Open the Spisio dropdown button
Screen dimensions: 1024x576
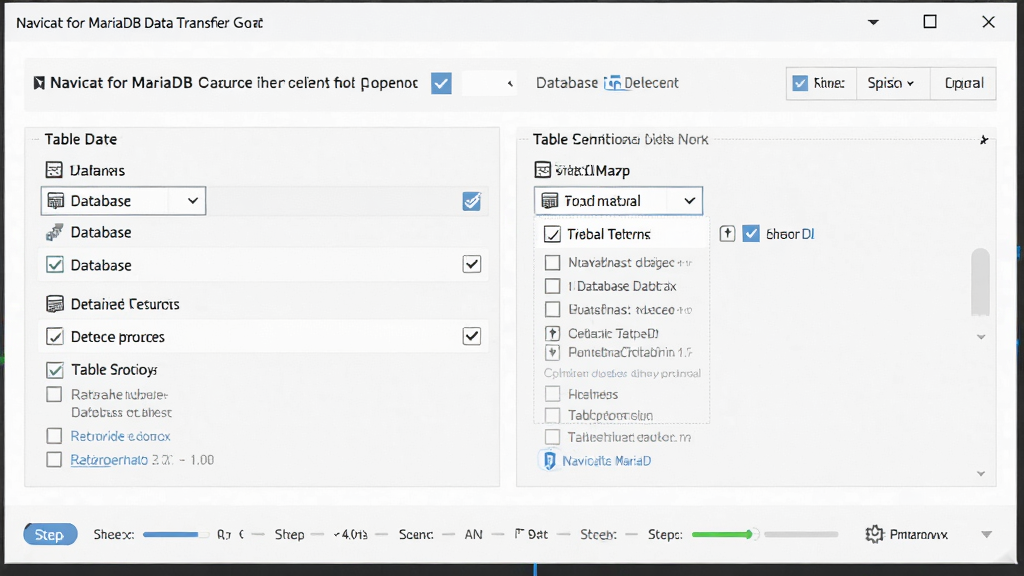point(892,83)
